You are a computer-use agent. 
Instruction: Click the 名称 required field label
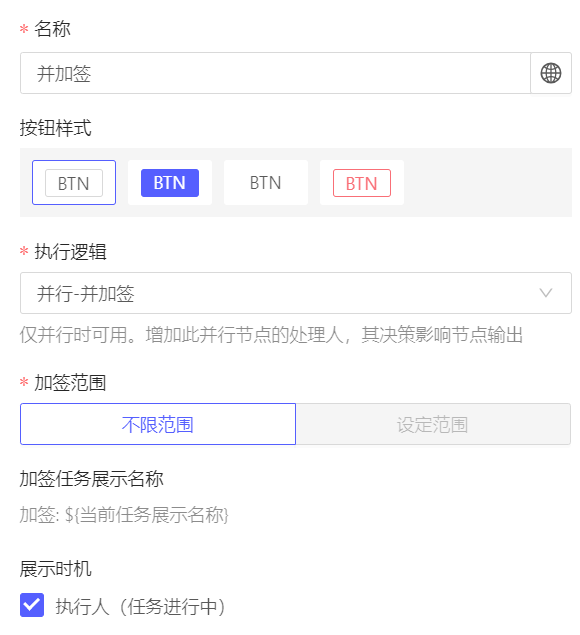pyautogui.click(x=52, y=29)
